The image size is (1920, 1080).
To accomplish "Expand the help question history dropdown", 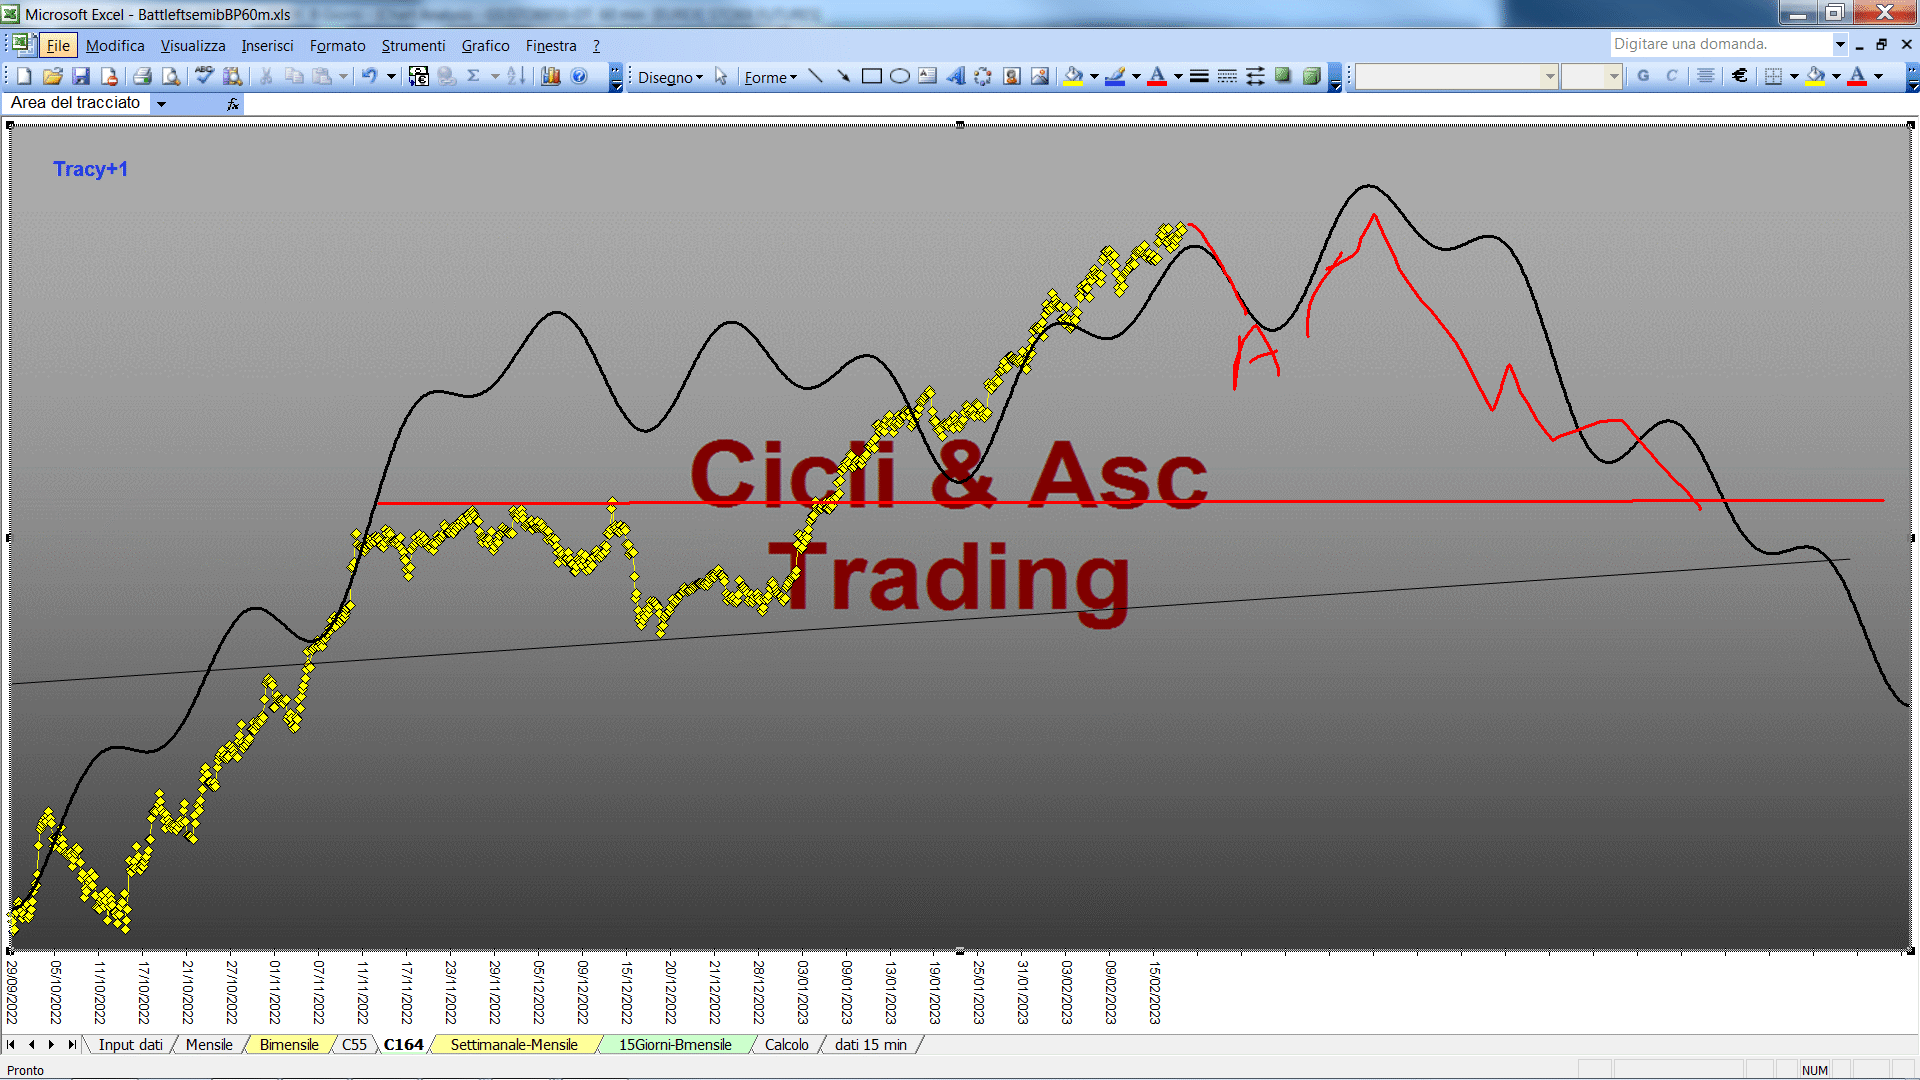I will point(1840,44).
